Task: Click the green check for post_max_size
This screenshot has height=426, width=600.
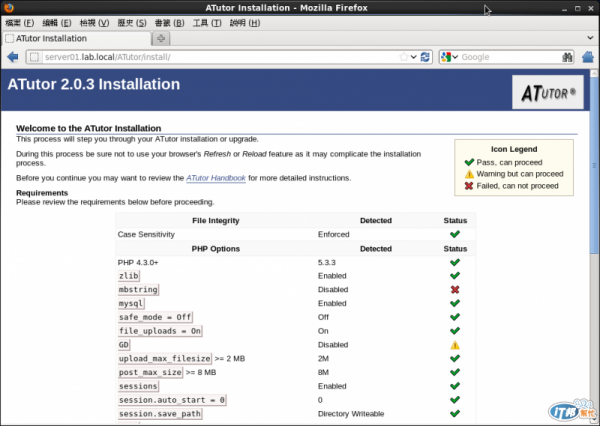Action: (x=455, y=372)
